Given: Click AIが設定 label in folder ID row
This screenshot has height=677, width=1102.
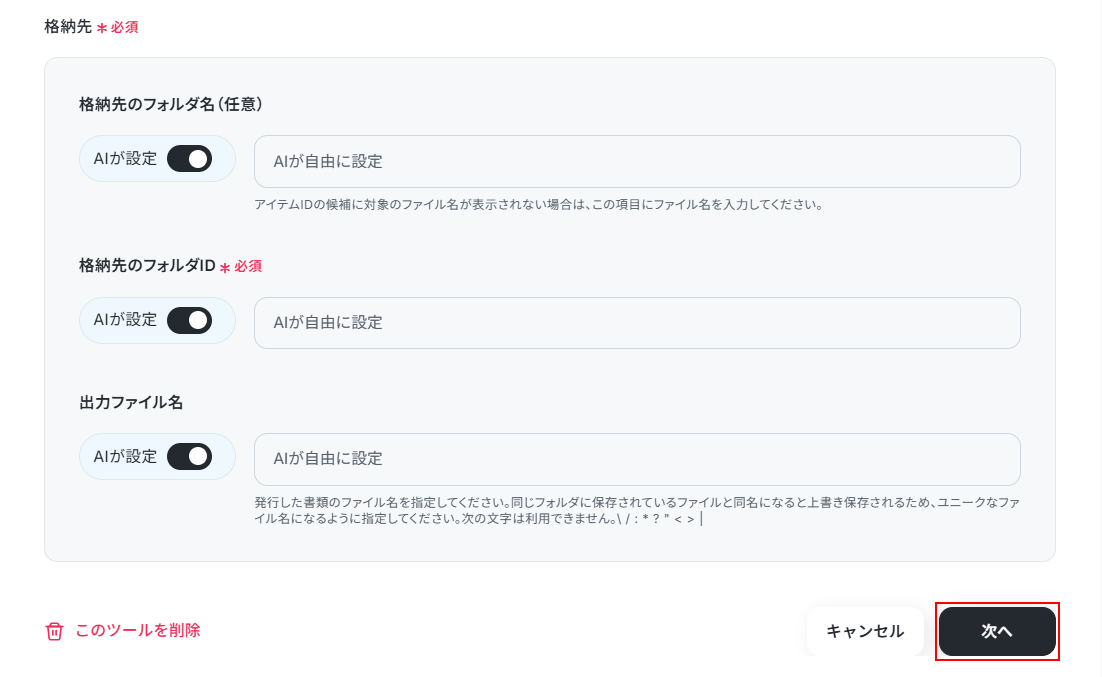Looking at the screenshot, I should pos(125,320).
